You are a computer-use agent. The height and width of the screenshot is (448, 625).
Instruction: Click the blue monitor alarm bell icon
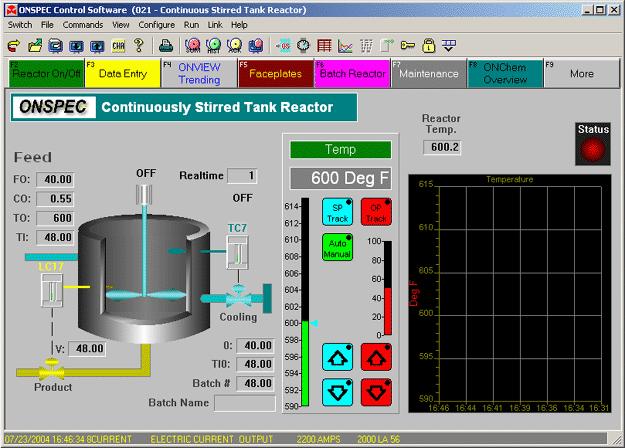coord(256,46)
